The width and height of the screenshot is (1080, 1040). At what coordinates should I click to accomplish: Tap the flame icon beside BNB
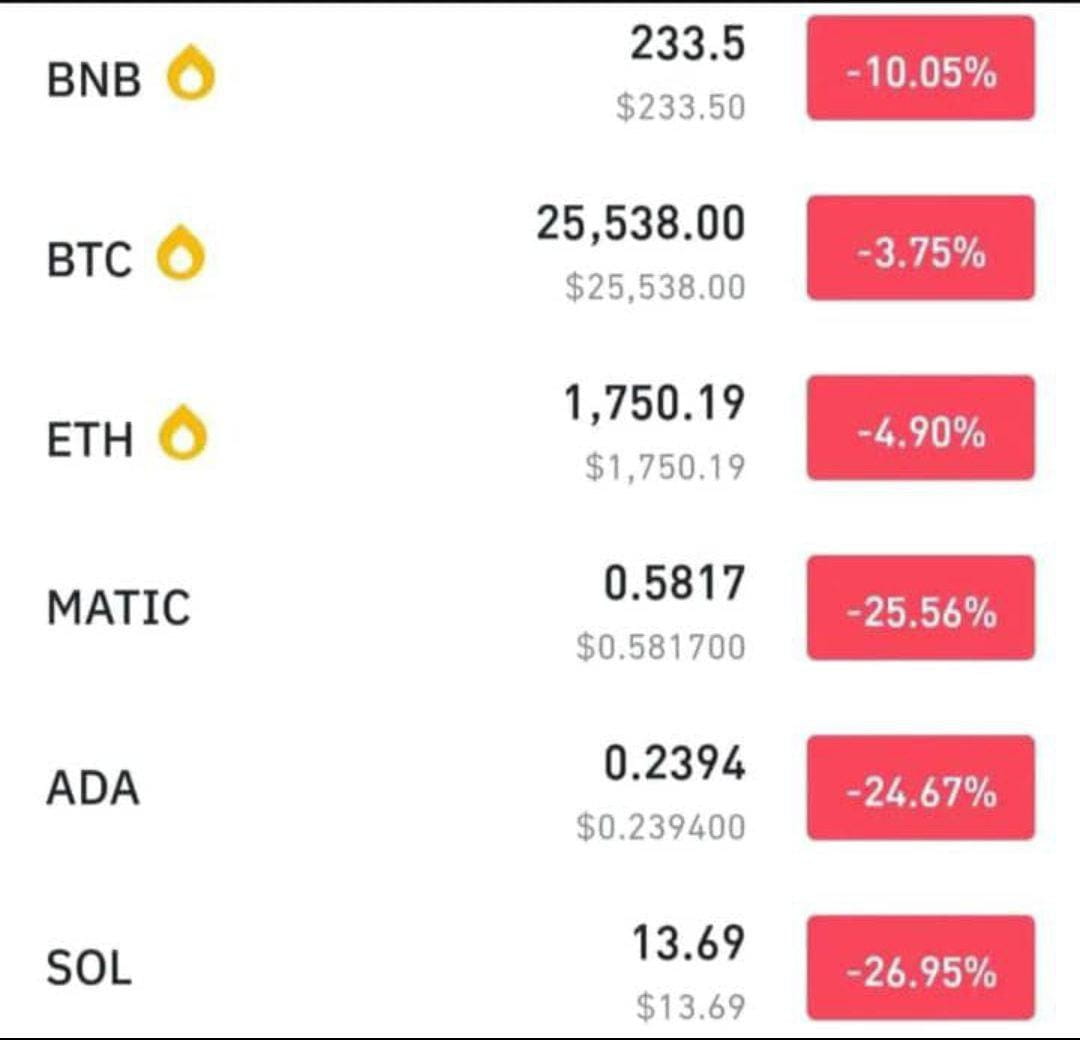tap(191, 73)
